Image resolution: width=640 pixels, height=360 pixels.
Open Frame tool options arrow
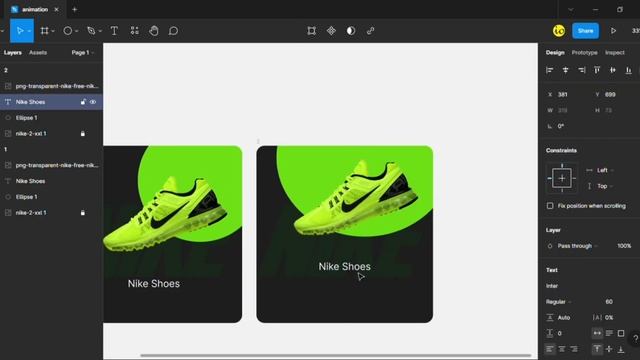(x=53, y=31)
